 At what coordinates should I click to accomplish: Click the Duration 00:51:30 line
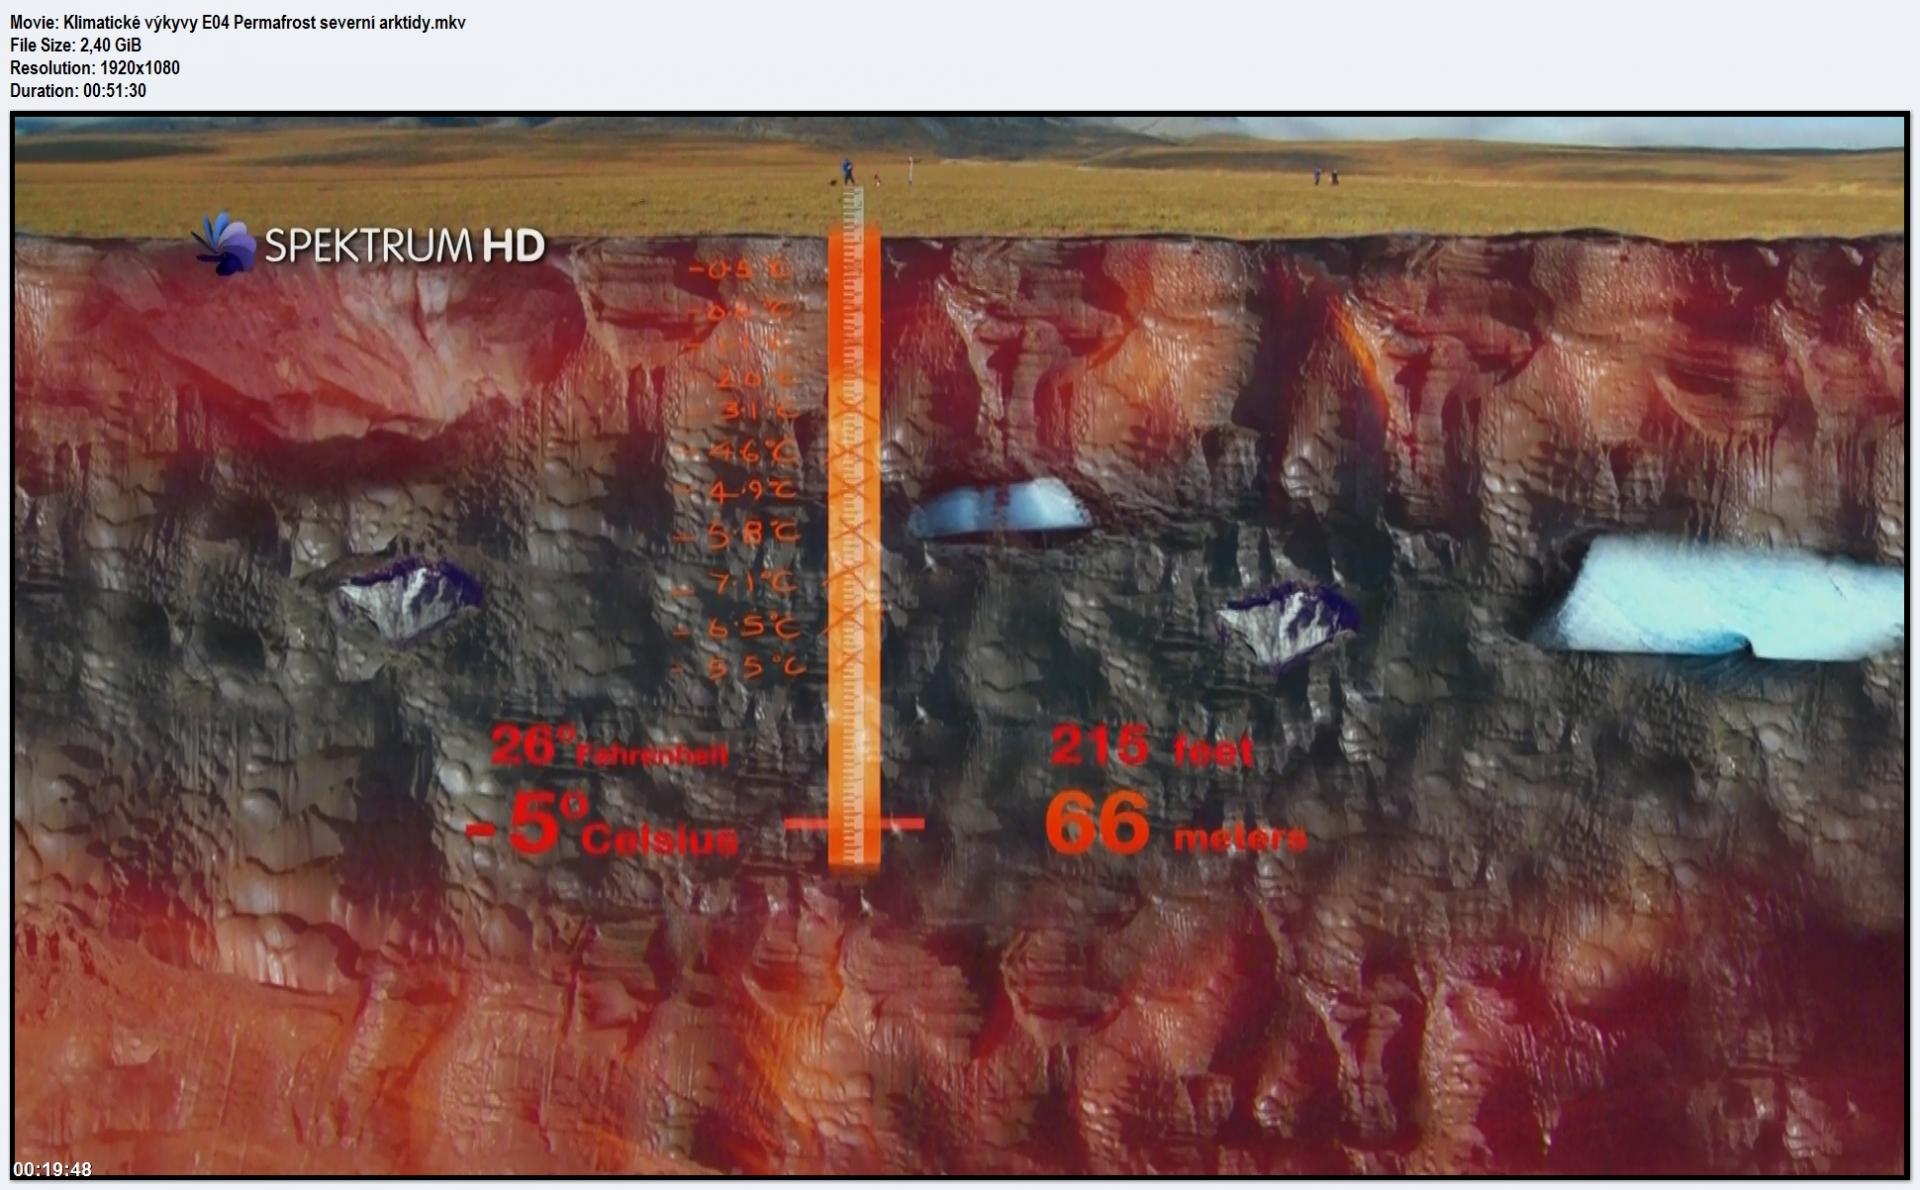[78, 91]
